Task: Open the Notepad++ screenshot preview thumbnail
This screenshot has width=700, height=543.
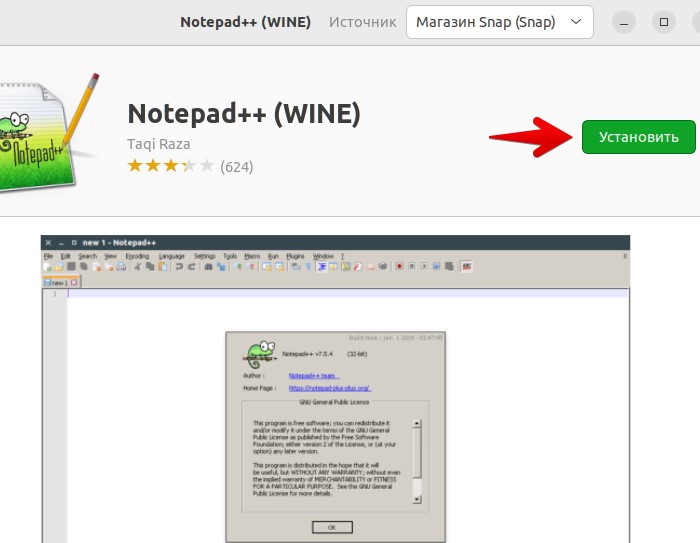Action: click(335, 389)
